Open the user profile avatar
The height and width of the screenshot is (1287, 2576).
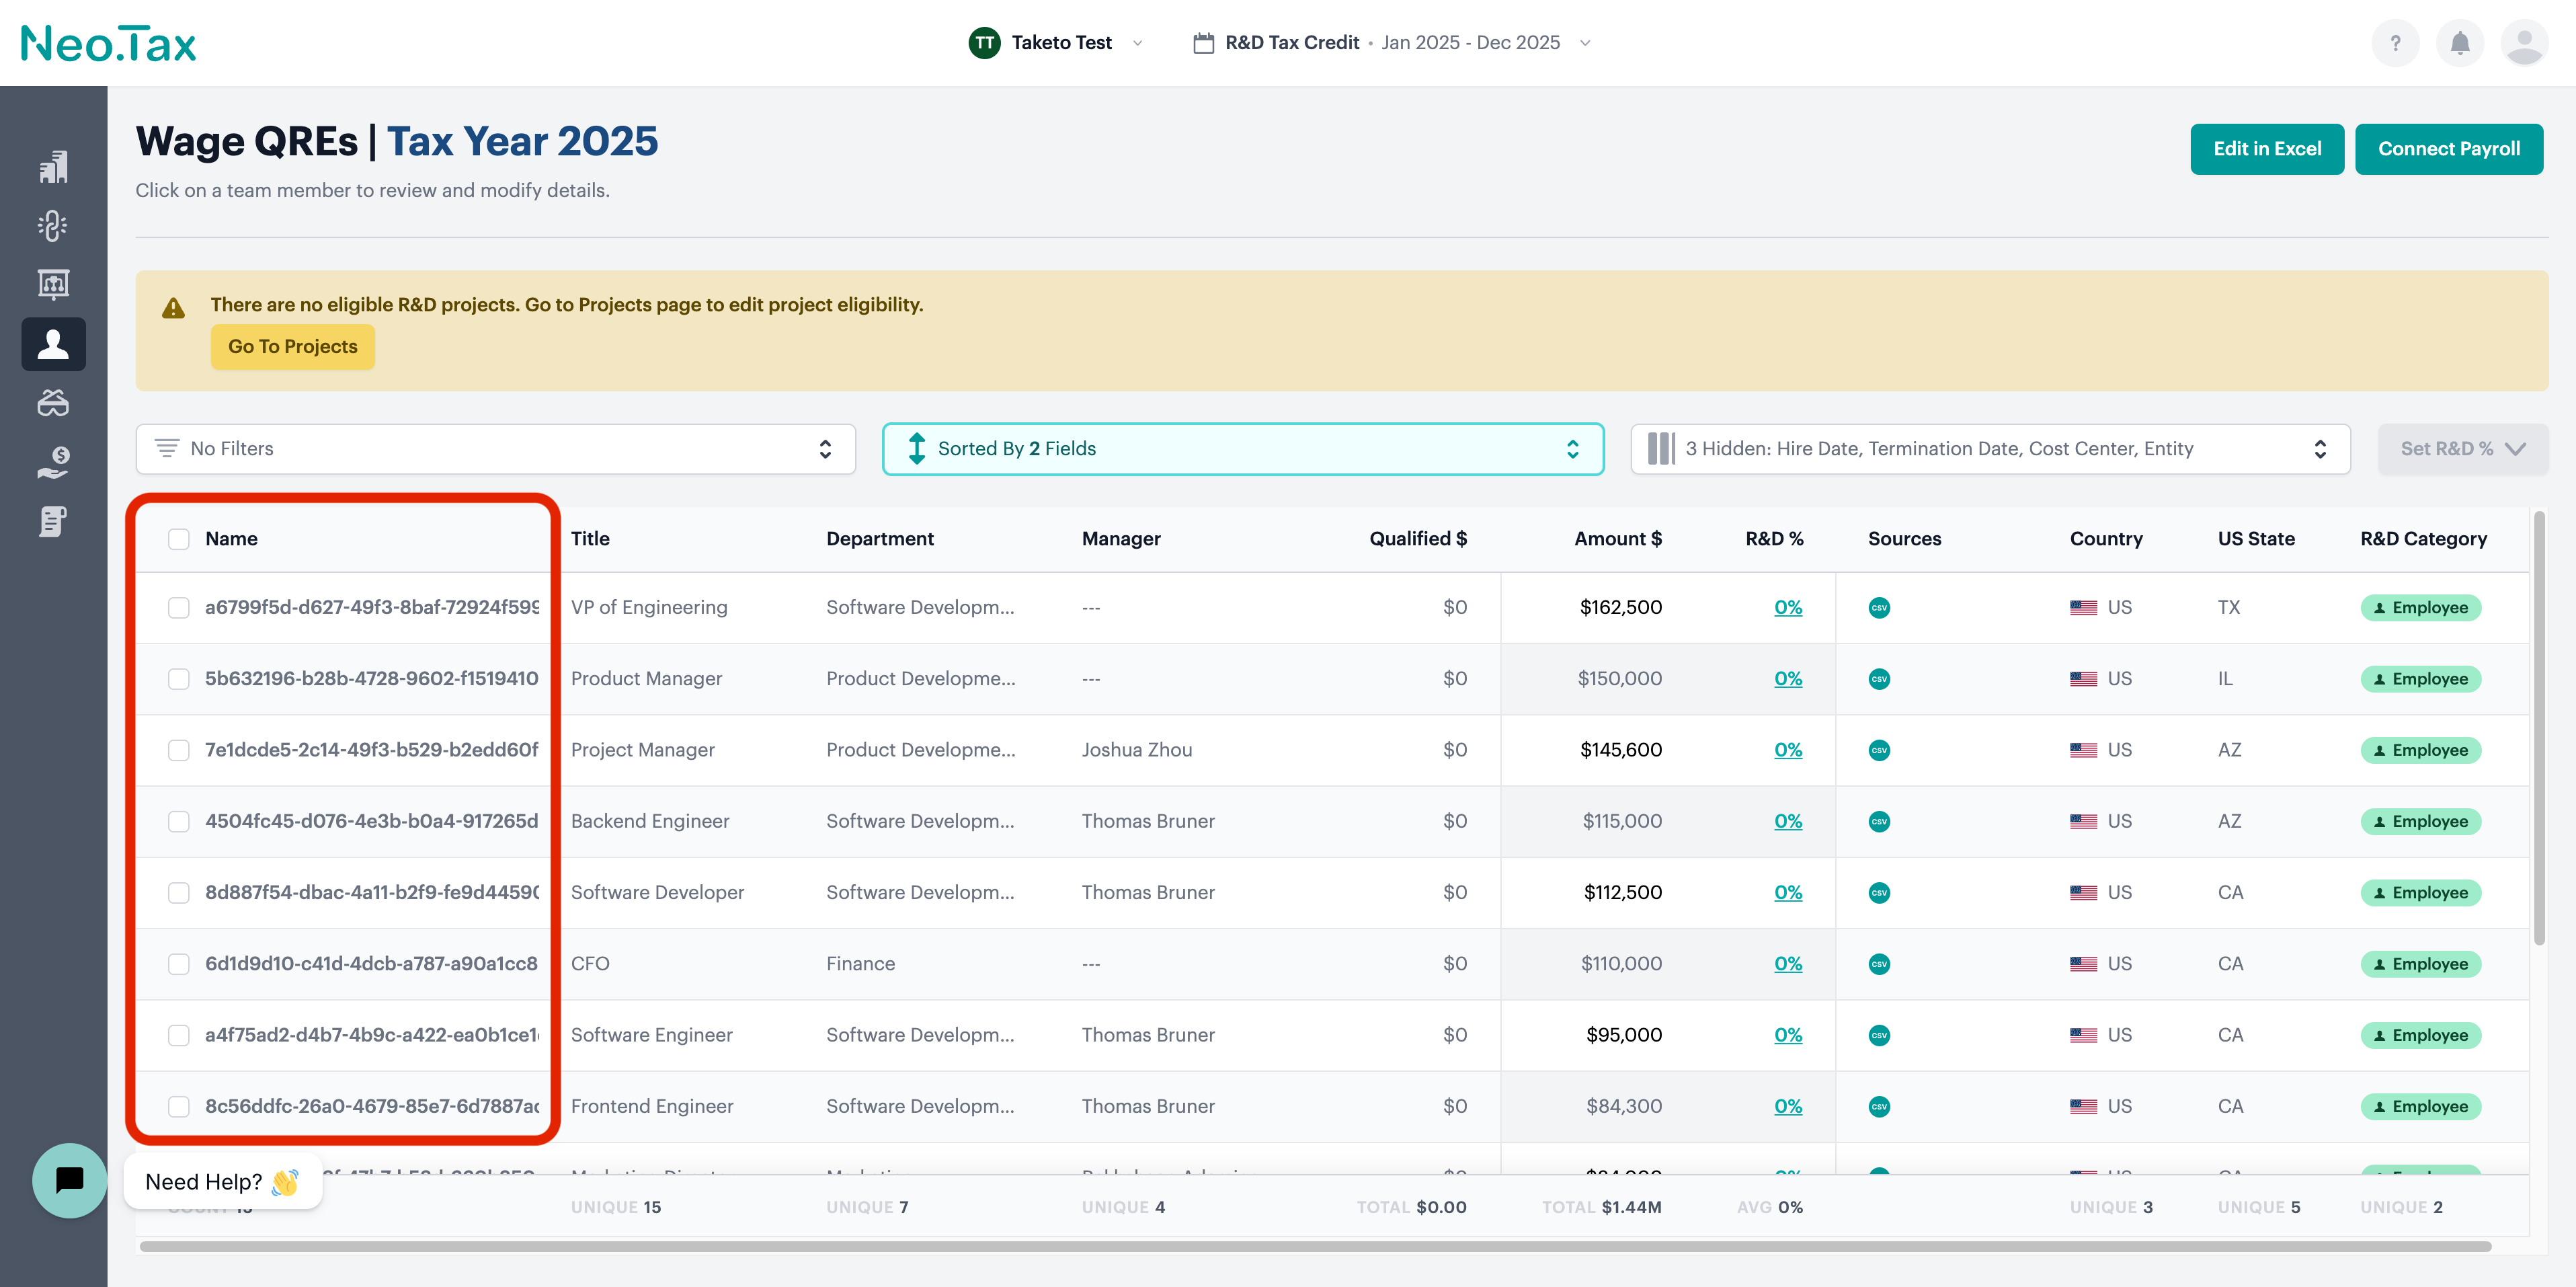point(2524,43)
